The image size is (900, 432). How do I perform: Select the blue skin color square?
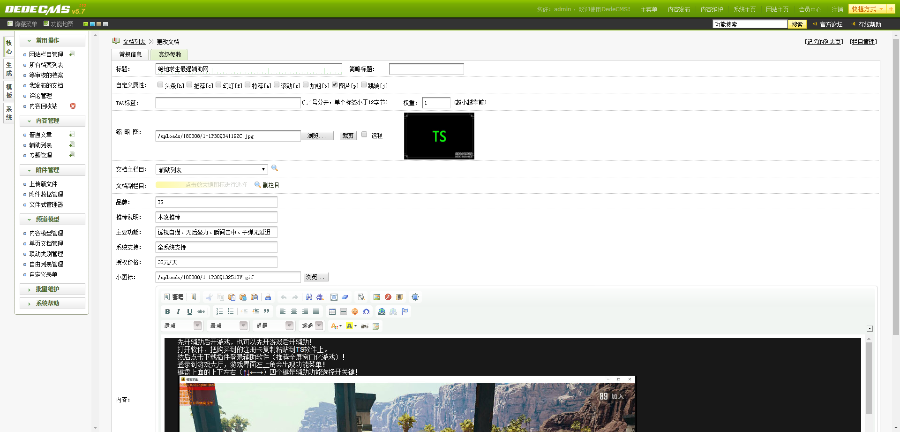click(92, 24)
